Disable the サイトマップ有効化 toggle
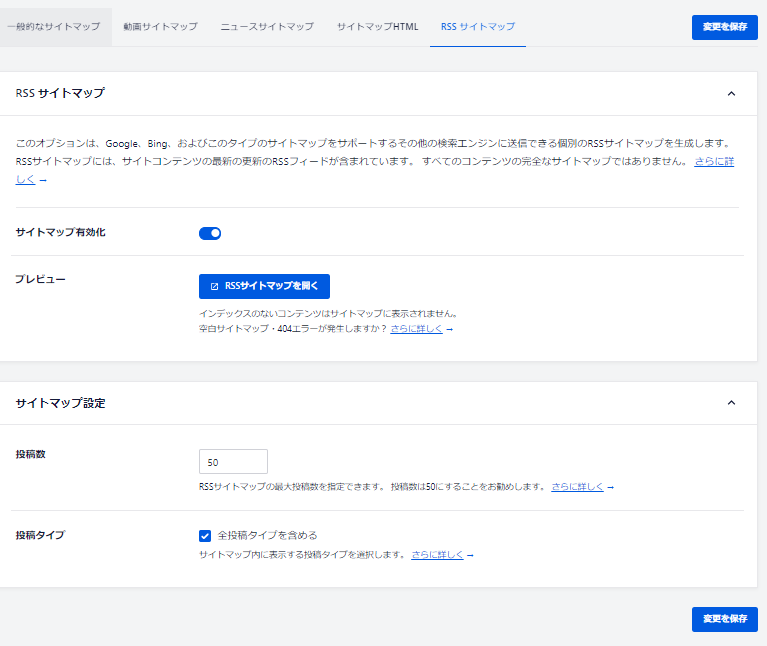Image resolution: width=767 pixels, height=646 pixels. pyautogui.click(x=210, y=233)
